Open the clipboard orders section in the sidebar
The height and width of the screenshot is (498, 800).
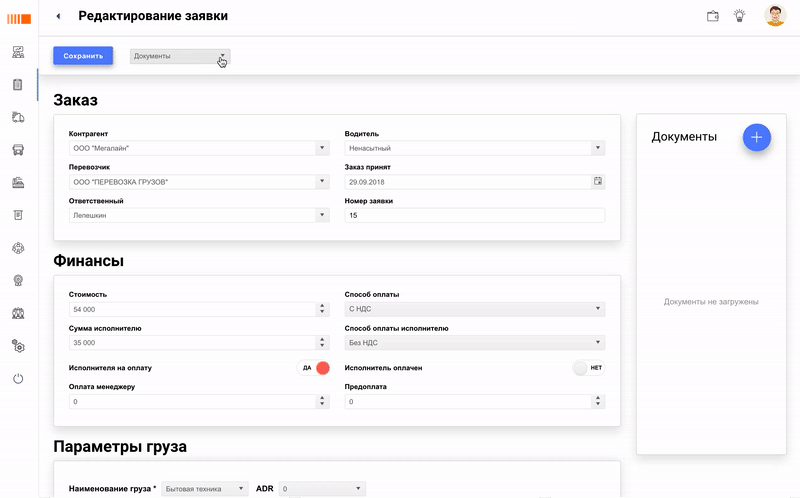pyautogui.click(x=18, y=85)
